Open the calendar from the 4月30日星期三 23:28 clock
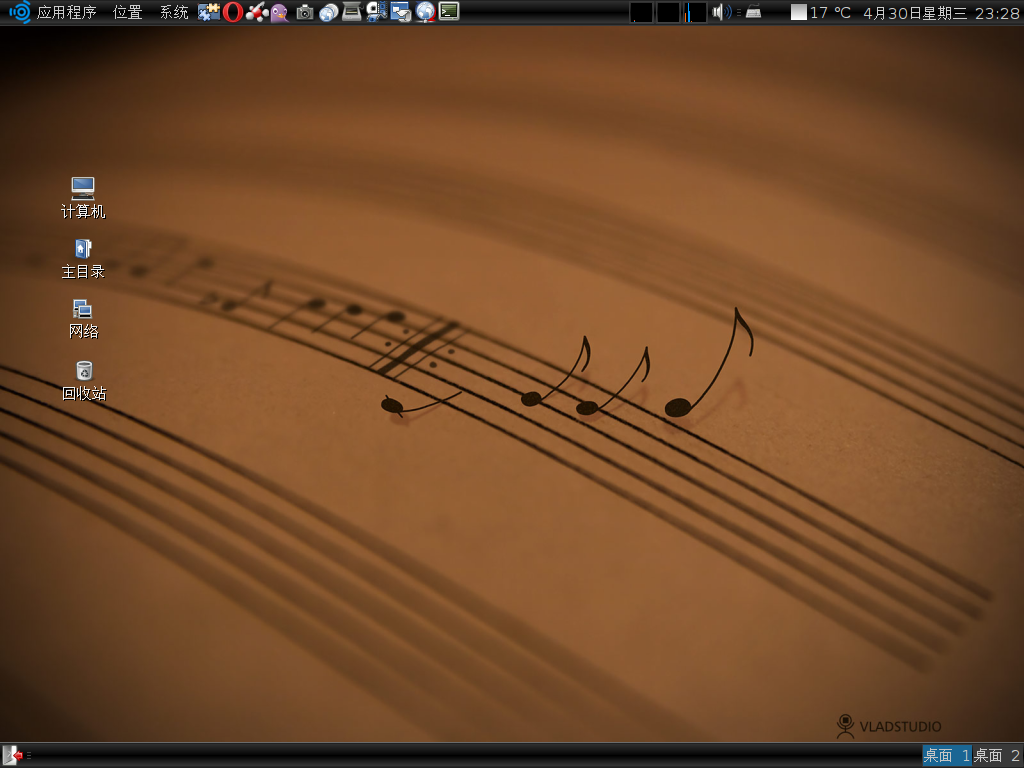The width and height of the screenshot is (1024, 768). pos(941,12)
